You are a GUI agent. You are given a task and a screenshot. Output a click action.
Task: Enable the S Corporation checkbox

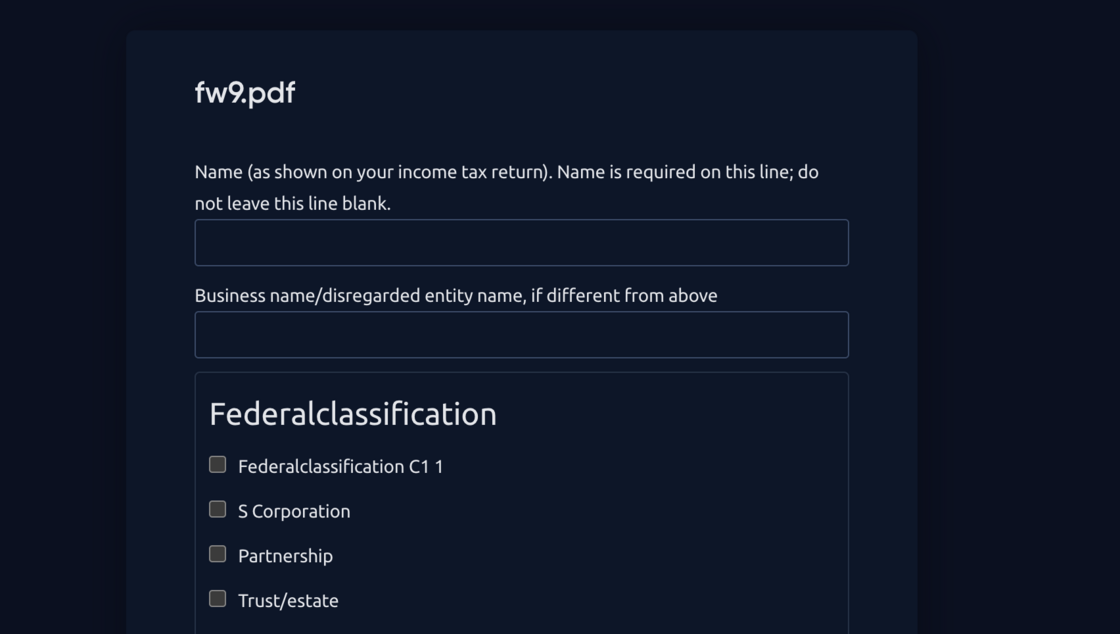point(217,510)
